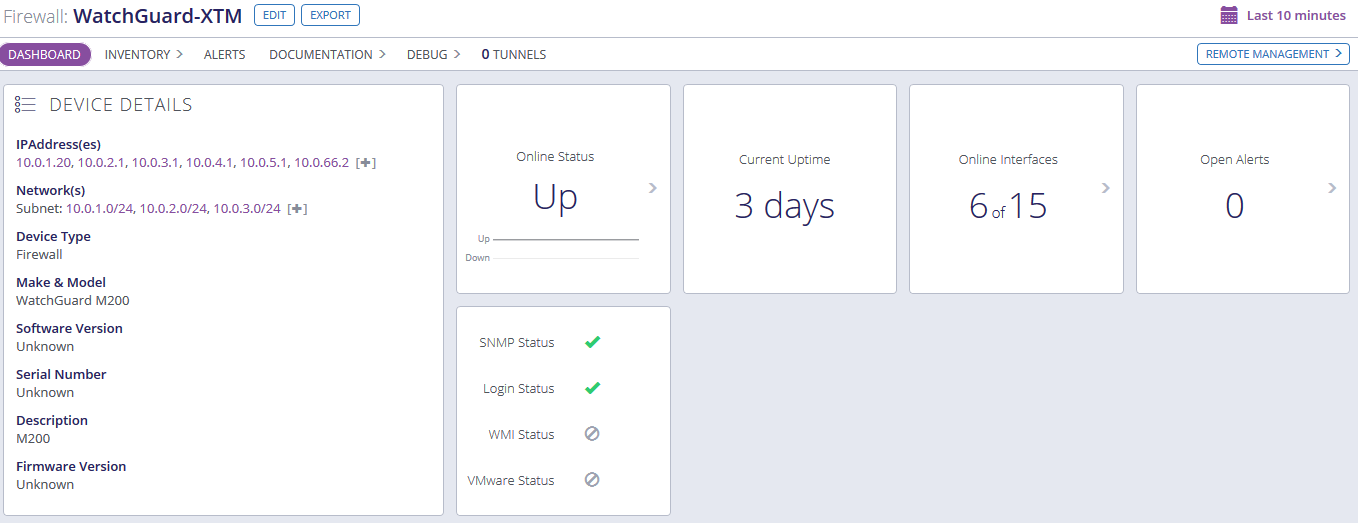Open IP address 10.0.66.2 link

[x=321, y=163]
